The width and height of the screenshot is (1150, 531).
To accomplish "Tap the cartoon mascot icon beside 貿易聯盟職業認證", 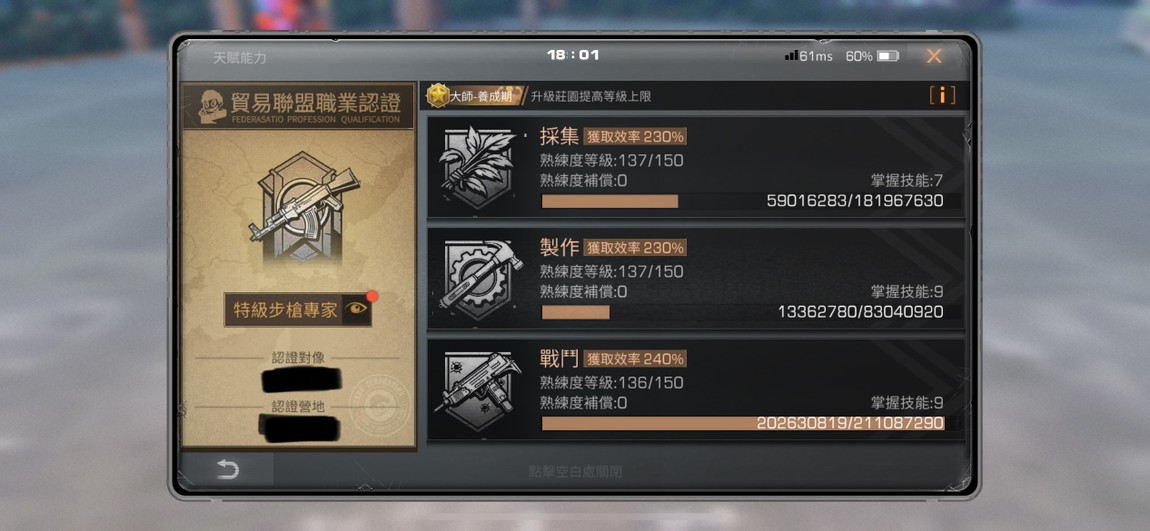I will click(210, 106).
